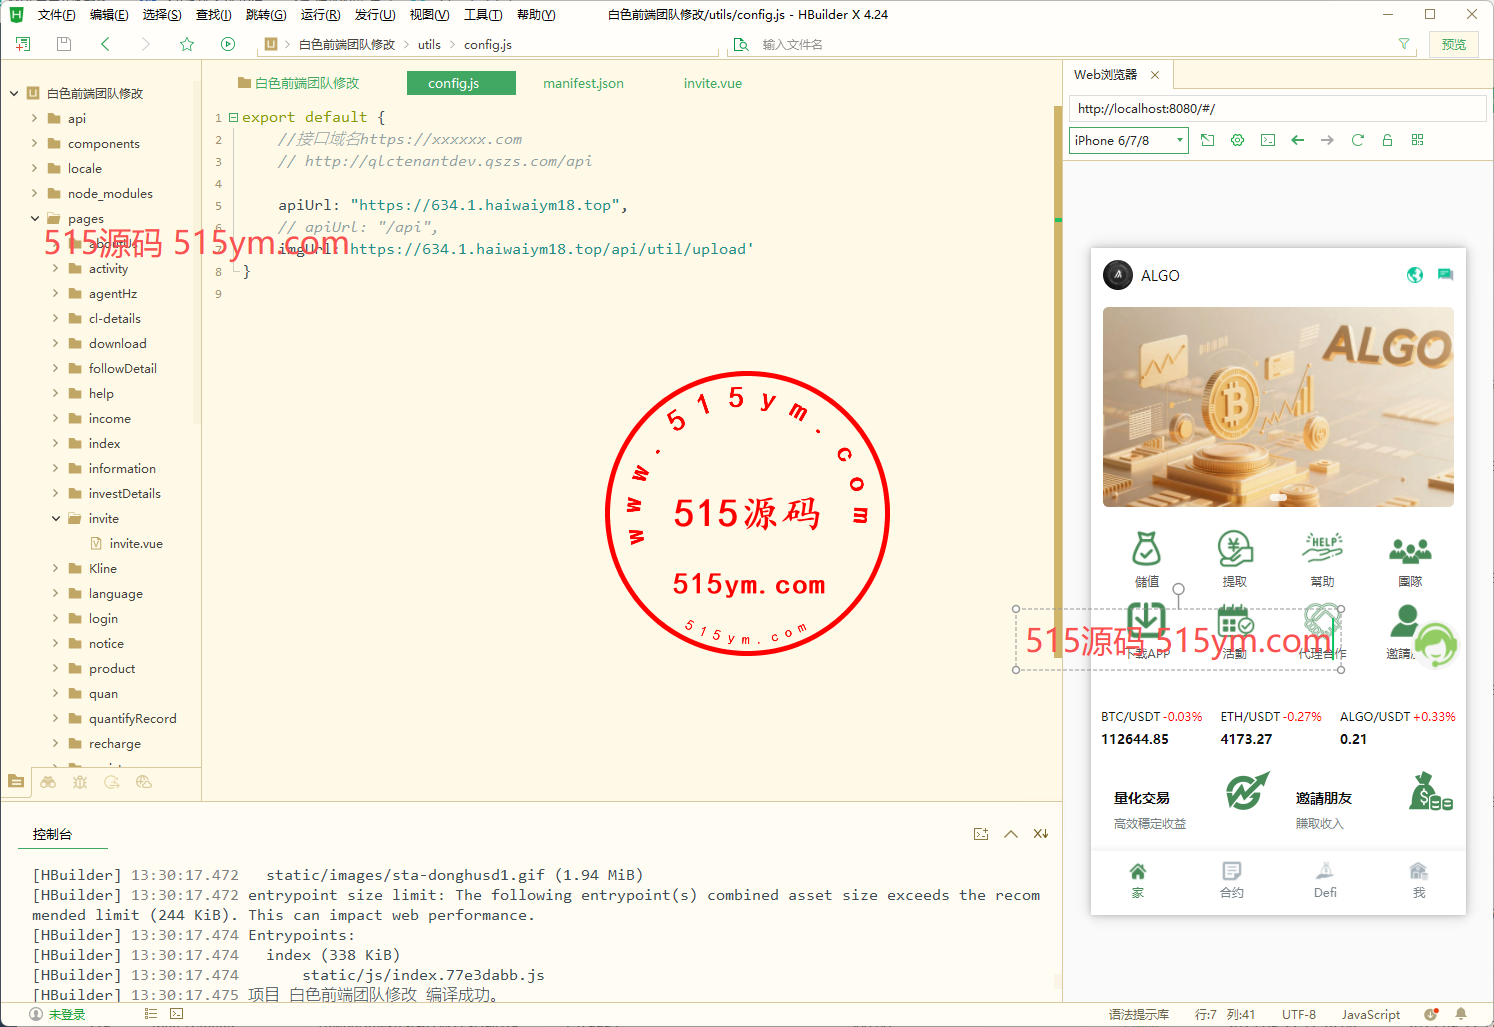Click the 预览 preview button
The width and height of the screenshot is (1494, 1027).
[1453, 44]
